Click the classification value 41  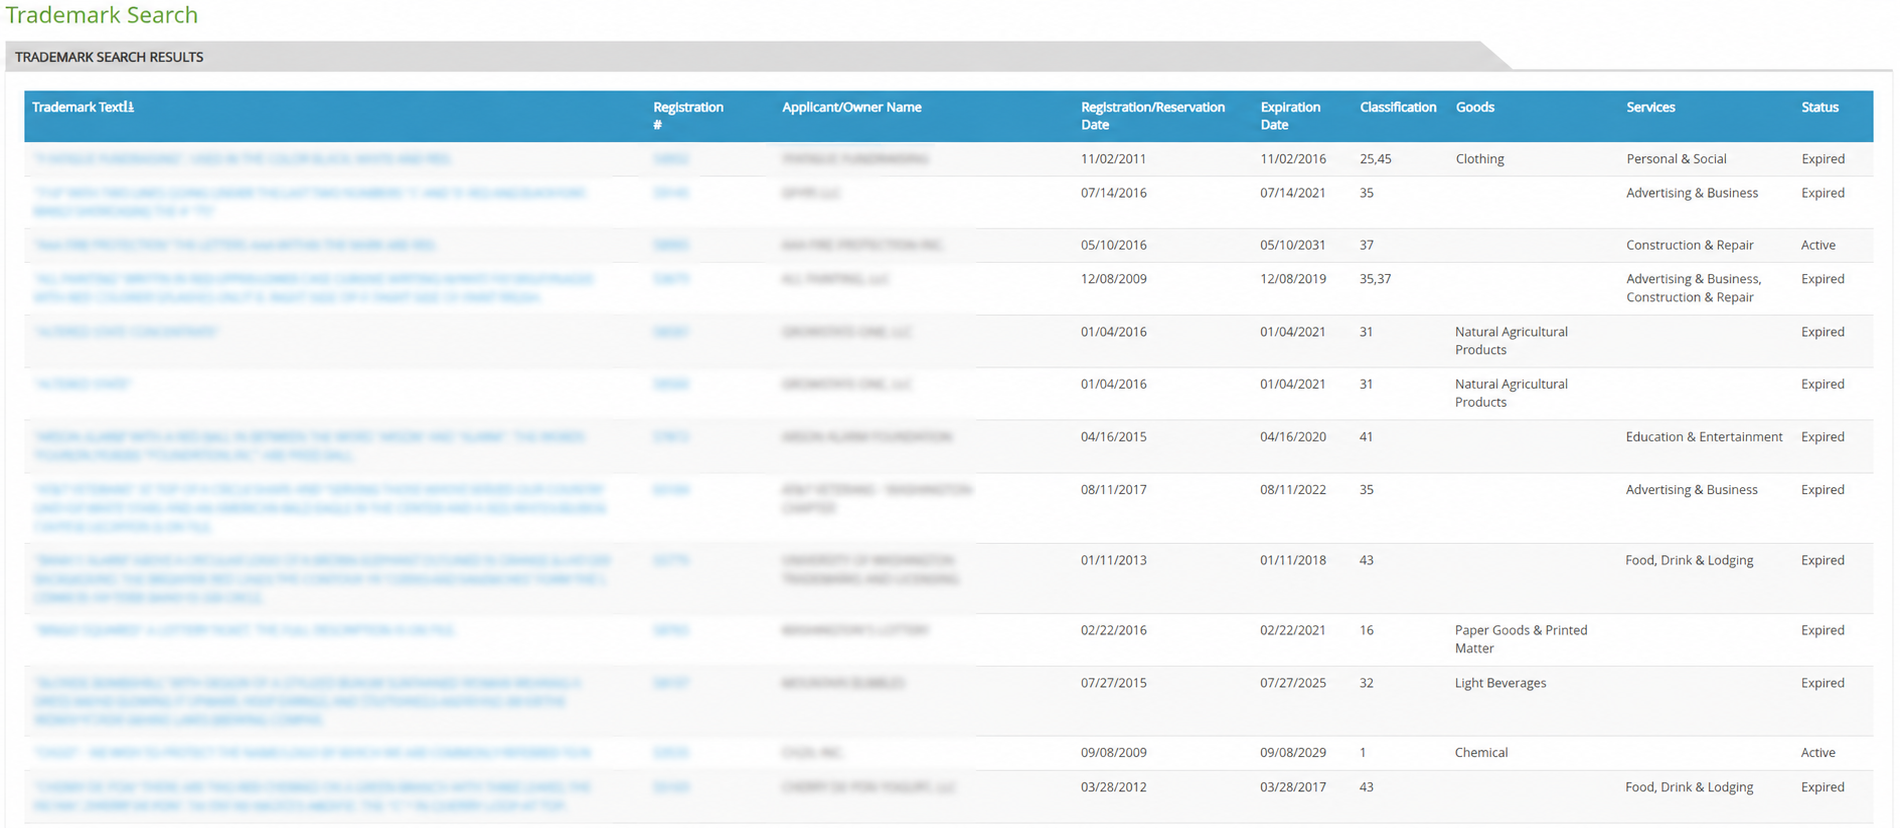1367,437
